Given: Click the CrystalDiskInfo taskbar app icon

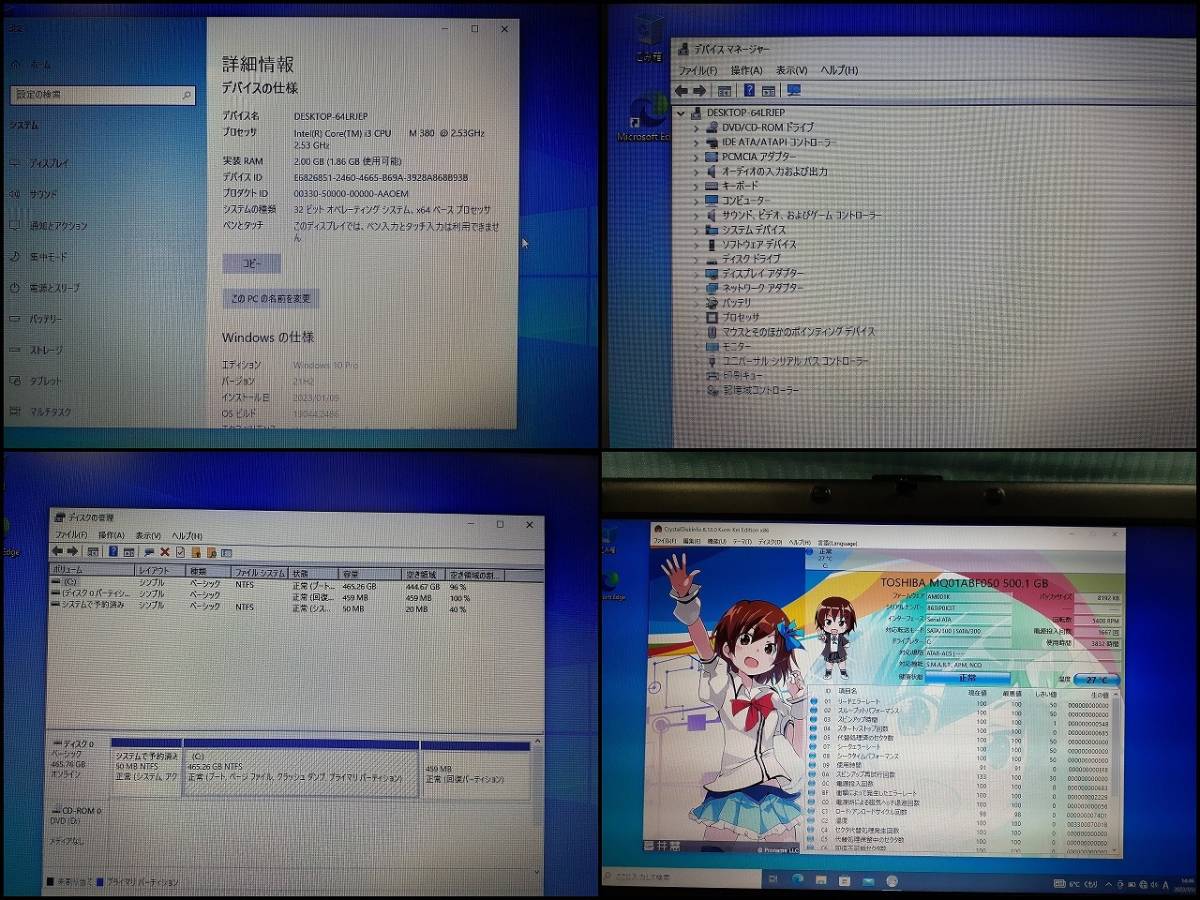Looking at the screenshot, I should click(890, 880).
